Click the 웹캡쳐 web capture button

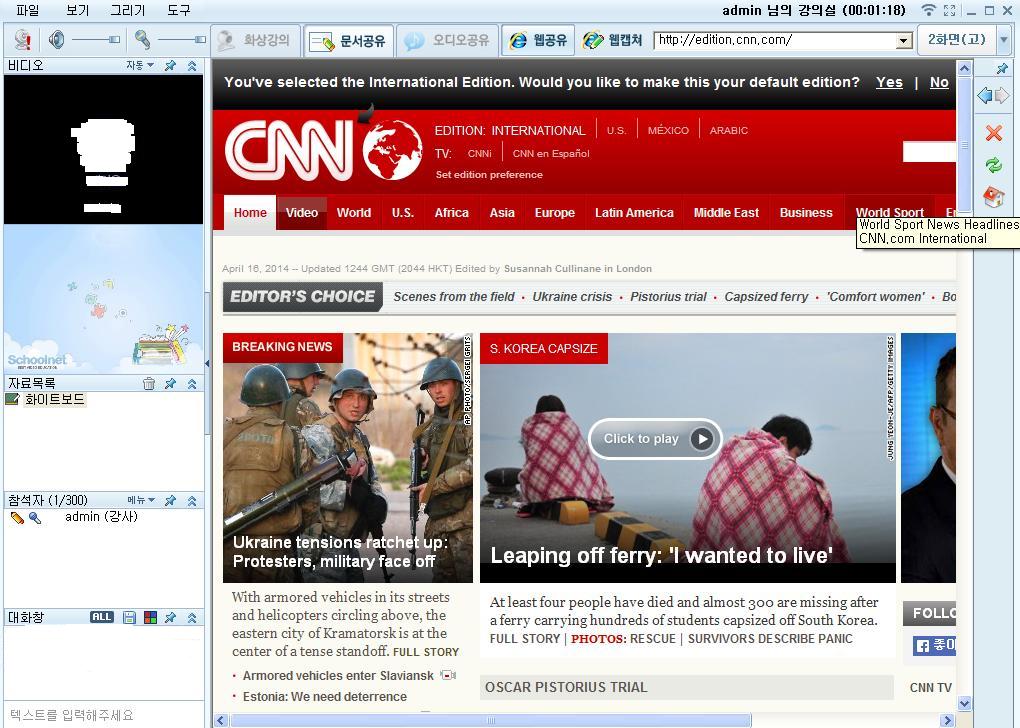coord(613,40)
